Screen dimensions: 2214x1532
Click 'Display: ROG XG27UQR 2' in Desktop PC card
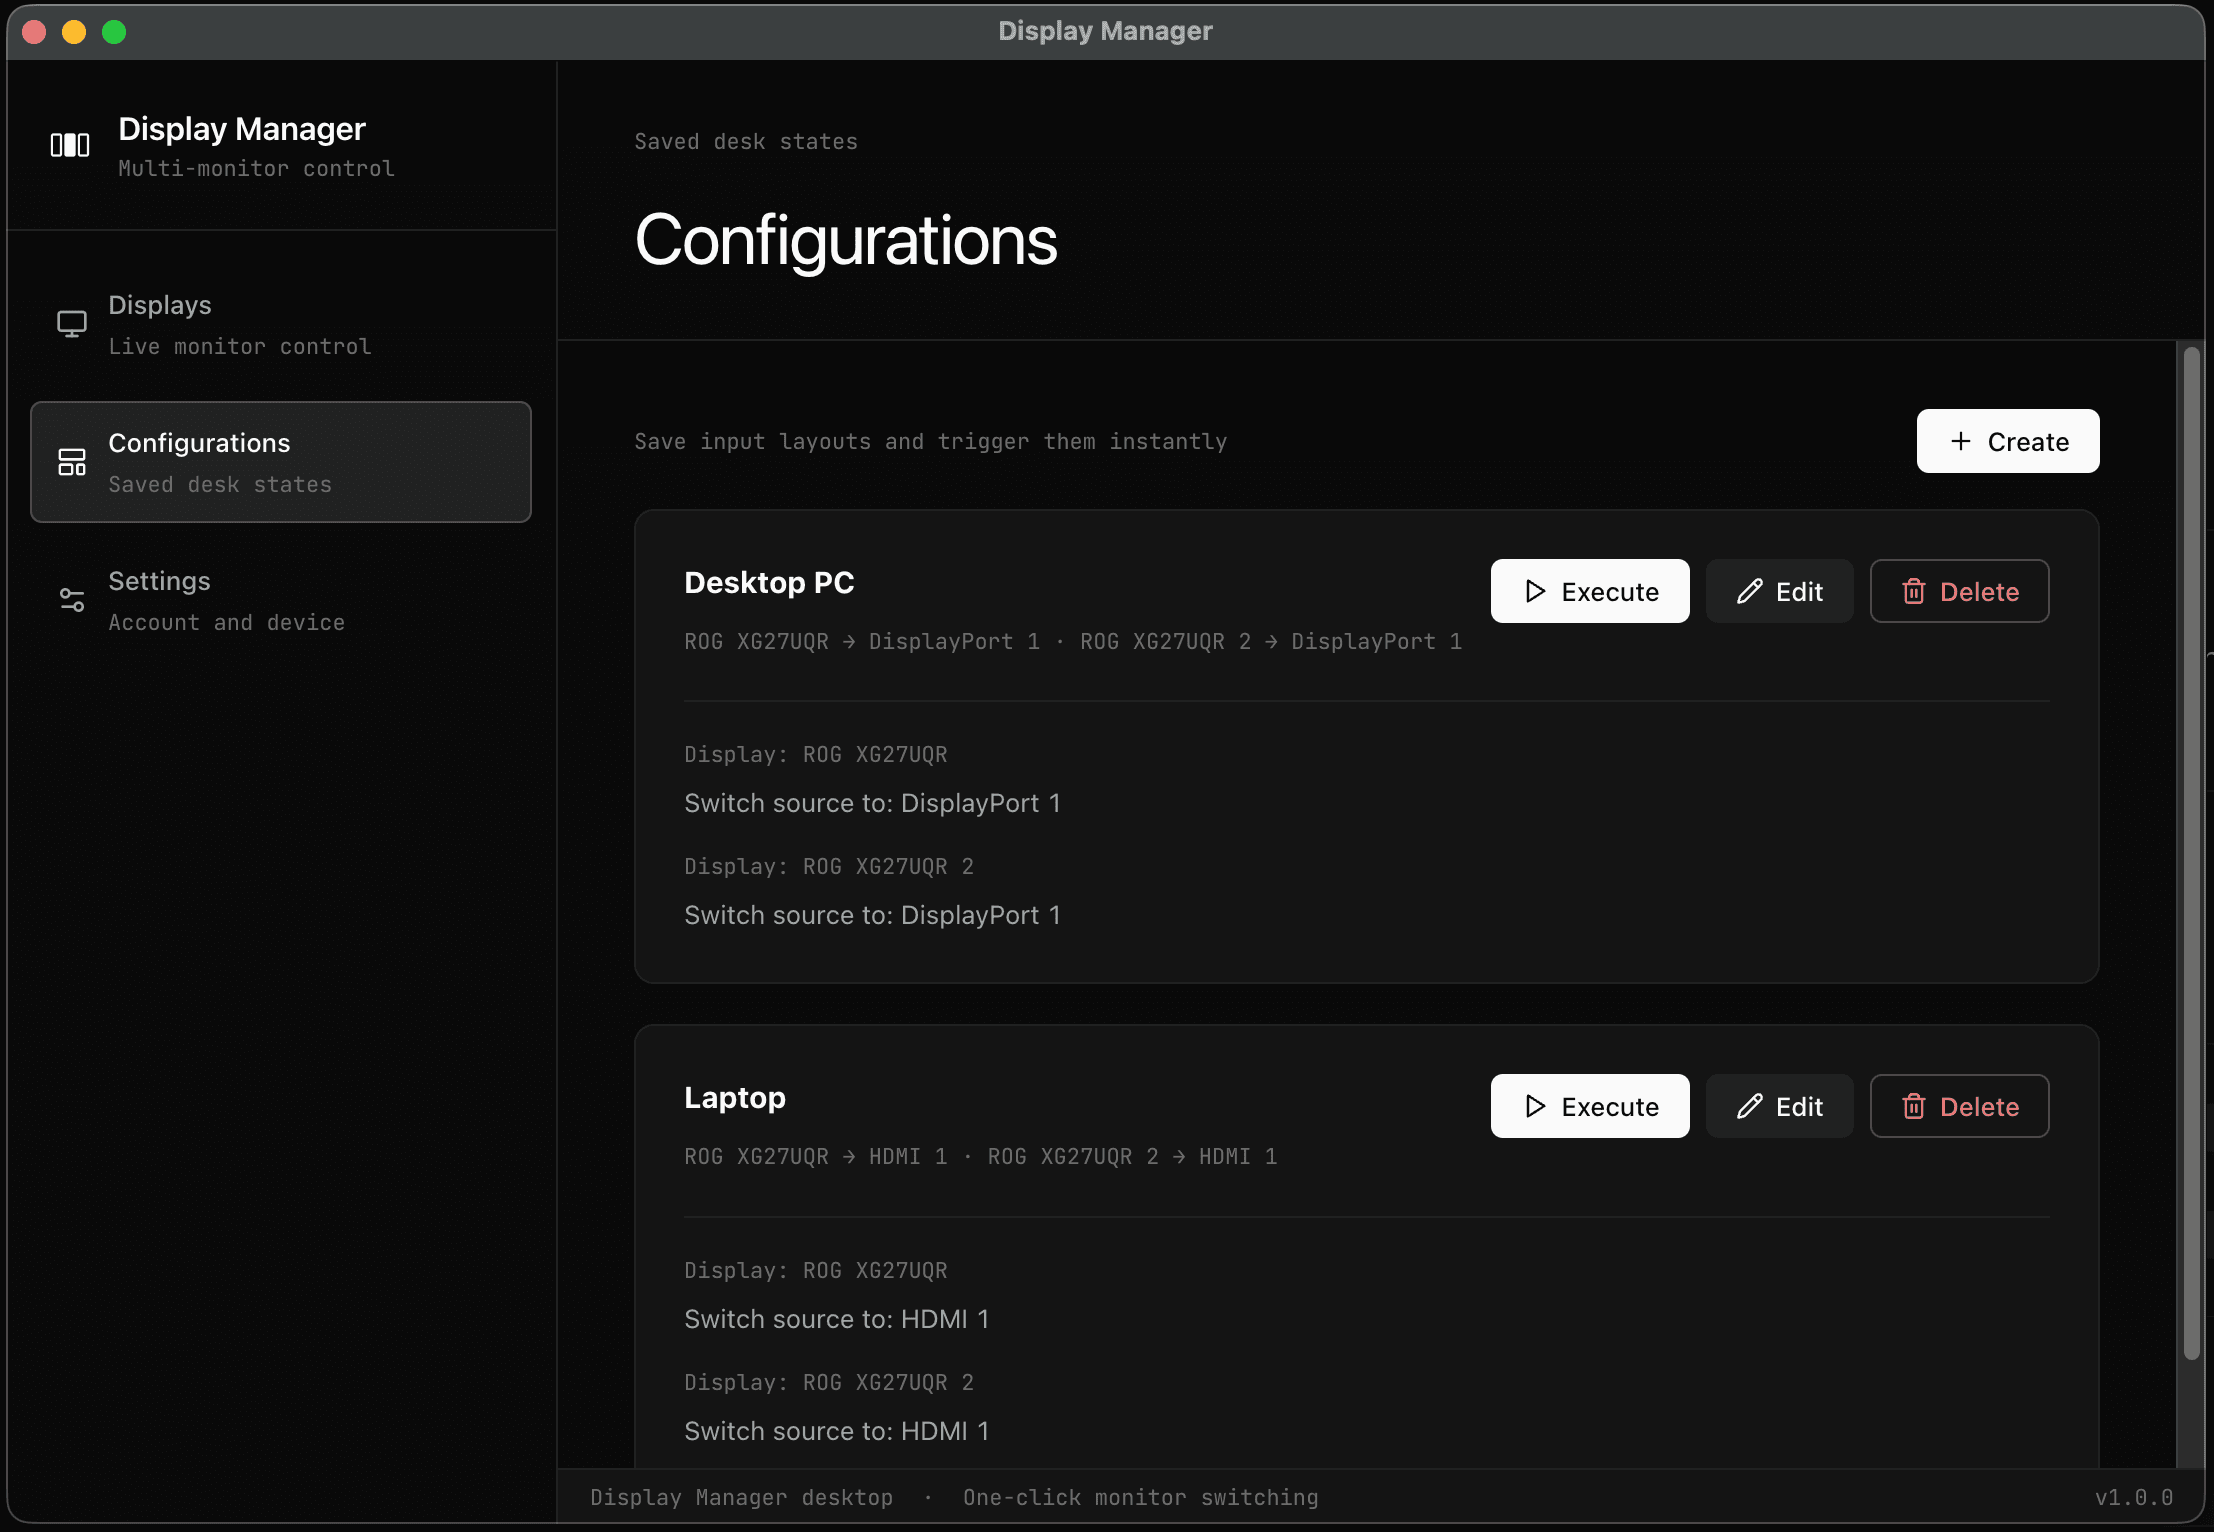coord(829,867)
